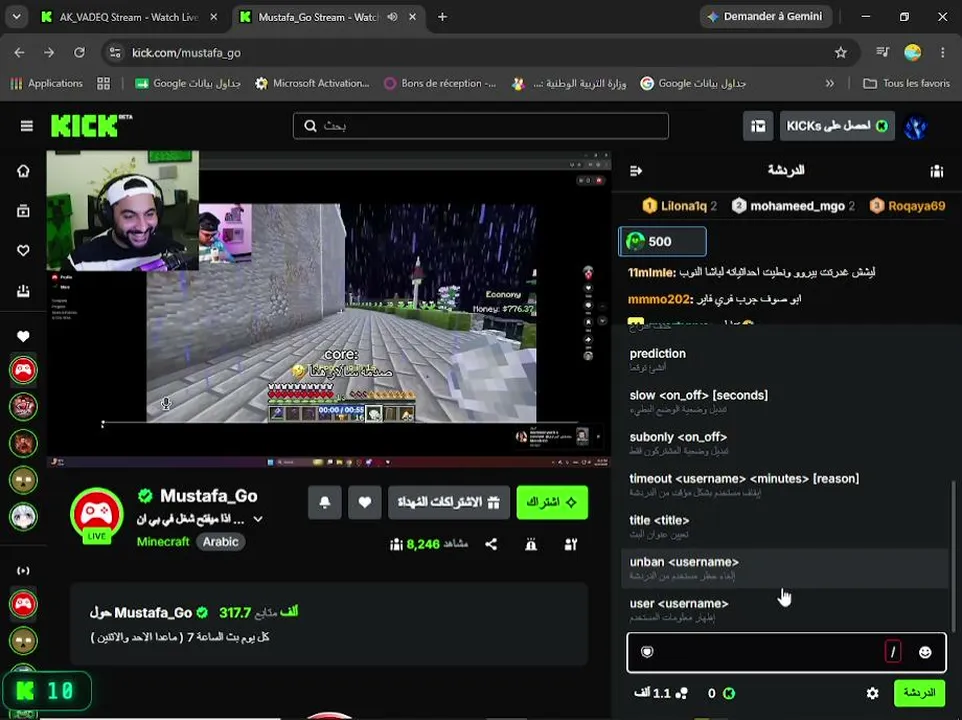This screenshot has width=962, height=720.
Task: Expand the Chrome tab search dropdown
Action: [x=17, y=17]
